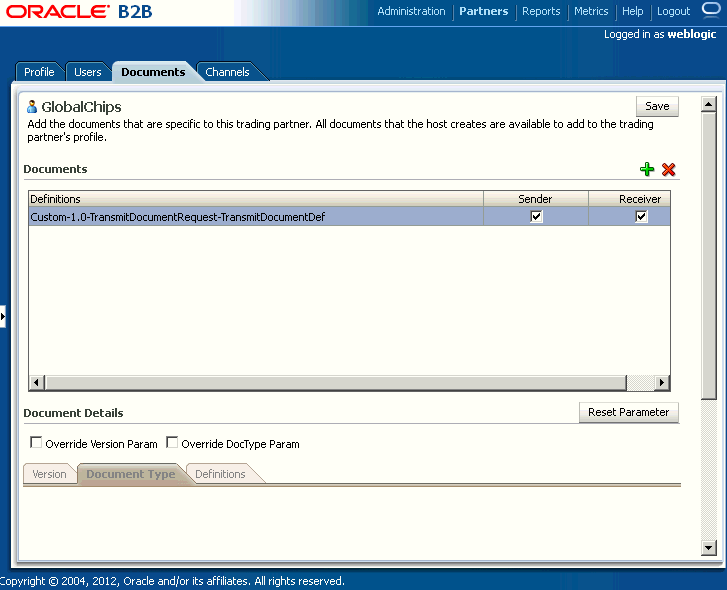Open the Help link

coord(632,11)
